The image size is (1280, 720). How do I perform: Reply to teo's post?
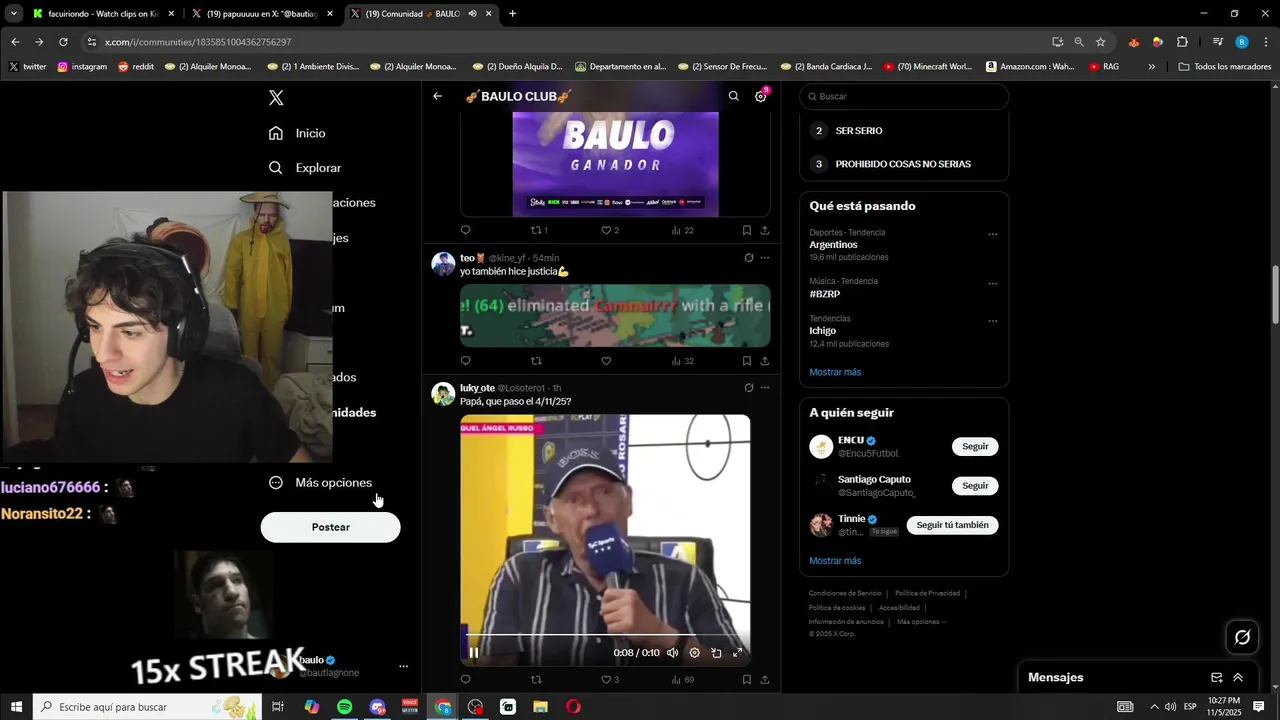tap(465, 361)
